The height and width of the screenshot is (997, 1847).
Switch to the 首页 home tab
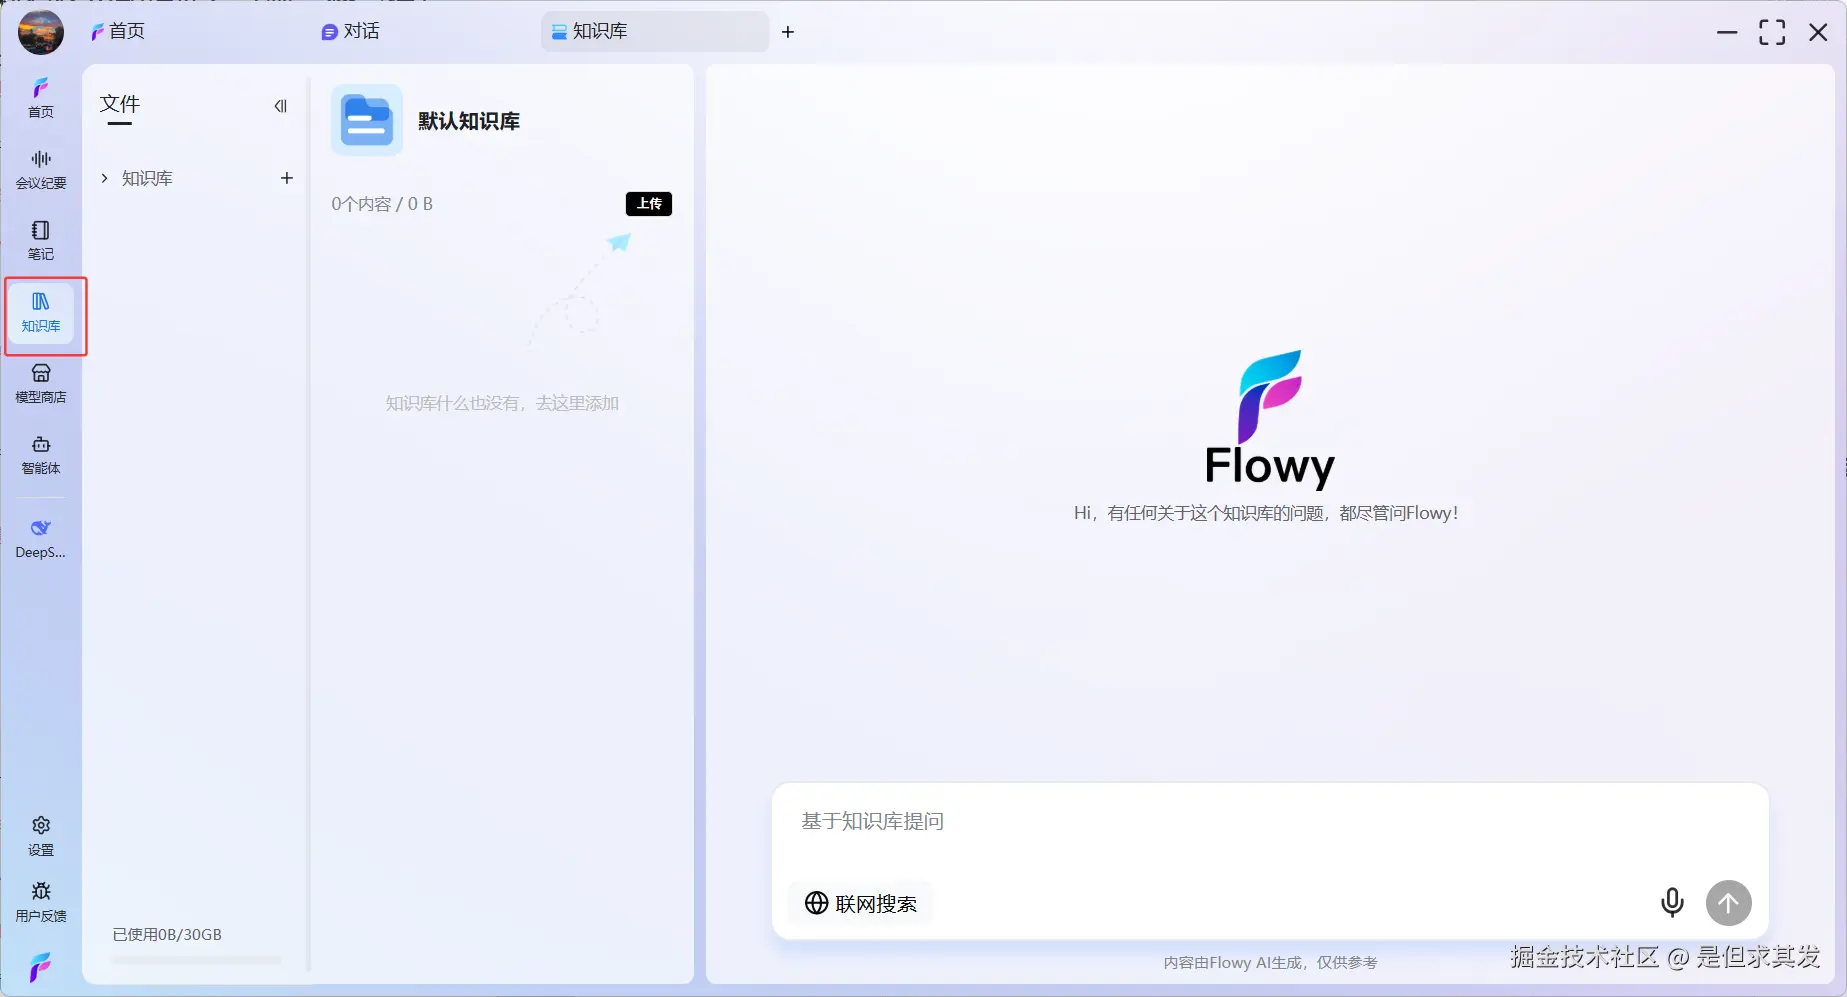(118, 31)
